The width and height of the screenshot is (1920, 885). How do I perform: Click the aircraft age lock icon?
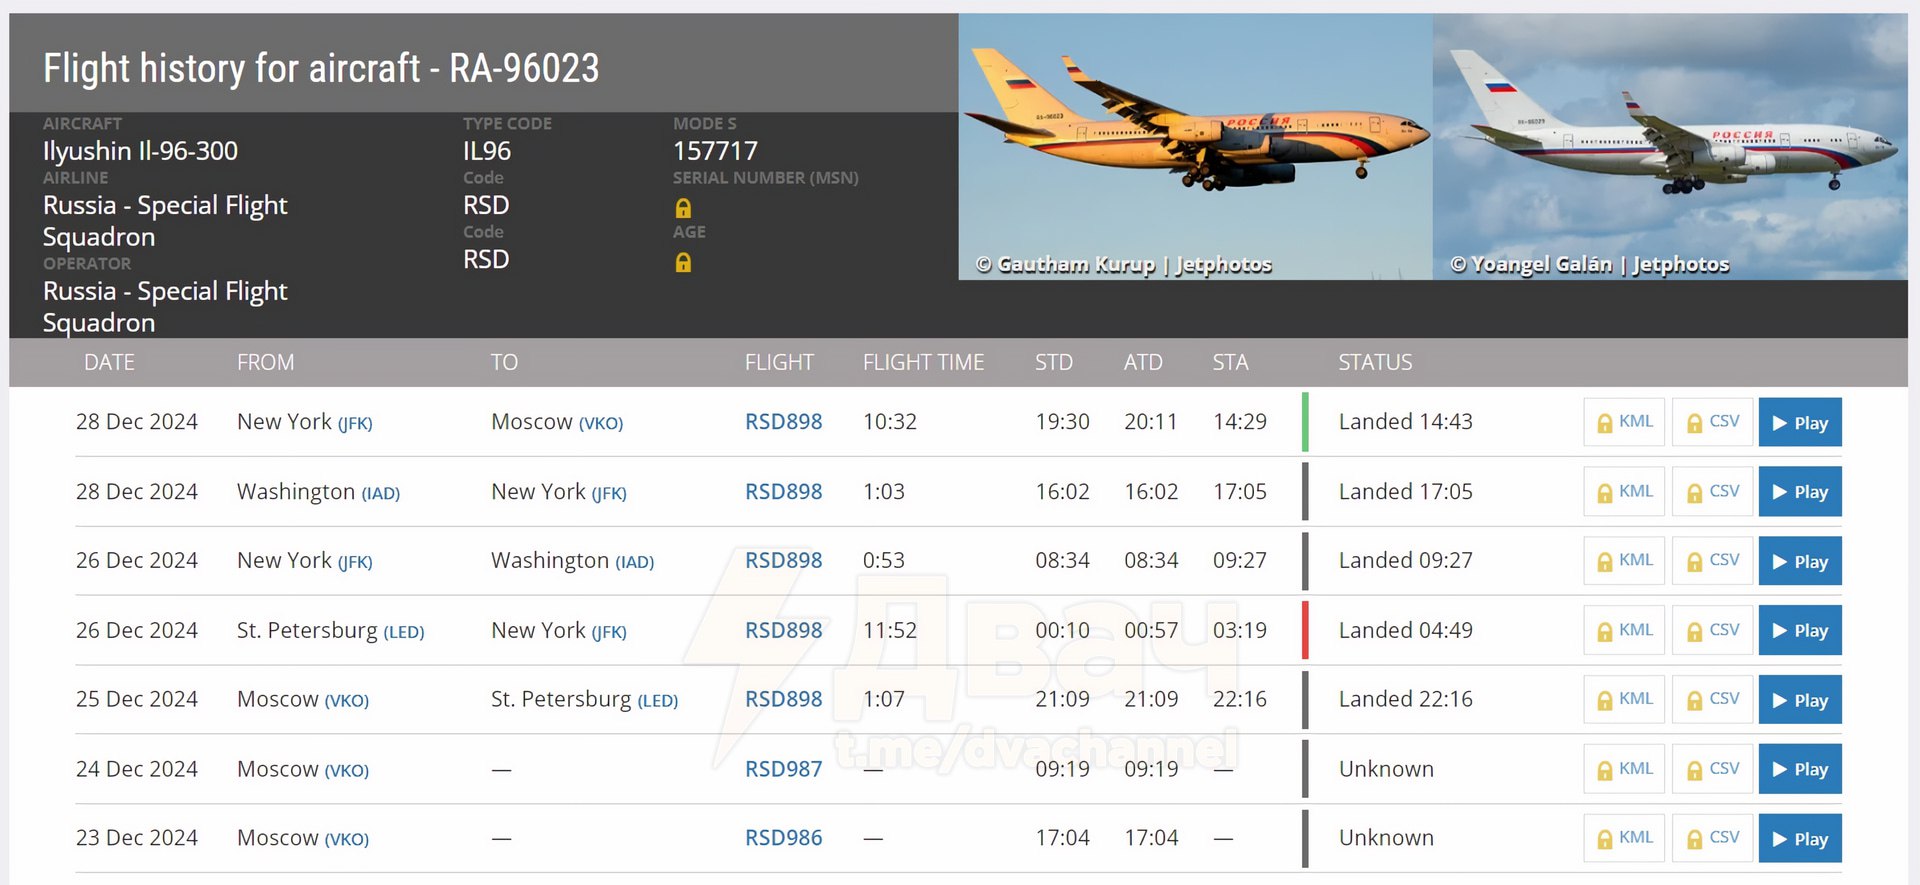click(683, 262)
